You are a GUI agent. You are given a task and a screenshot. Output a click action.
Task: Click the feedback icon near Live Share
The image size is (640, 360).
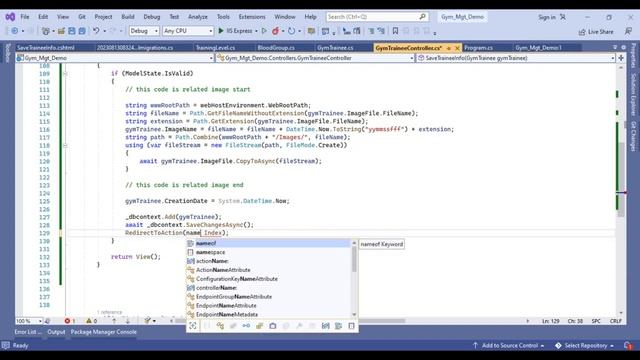point(628,31)
